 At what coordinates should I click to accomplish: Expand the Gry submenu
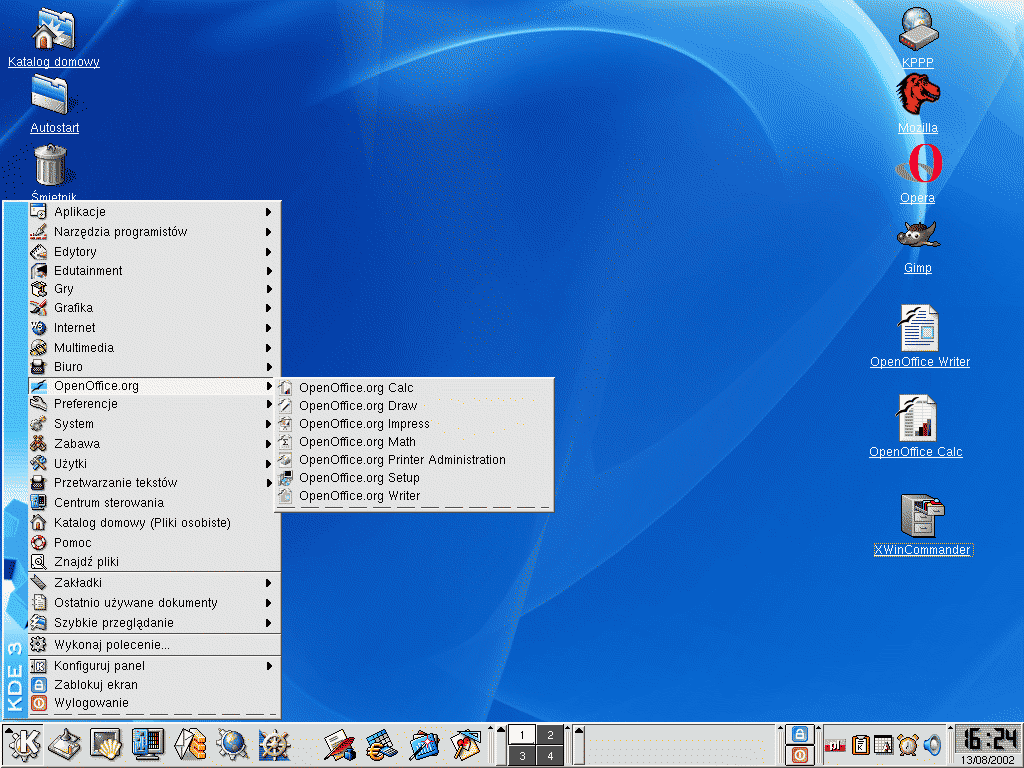pyautogui.click(x=154, y=289)
